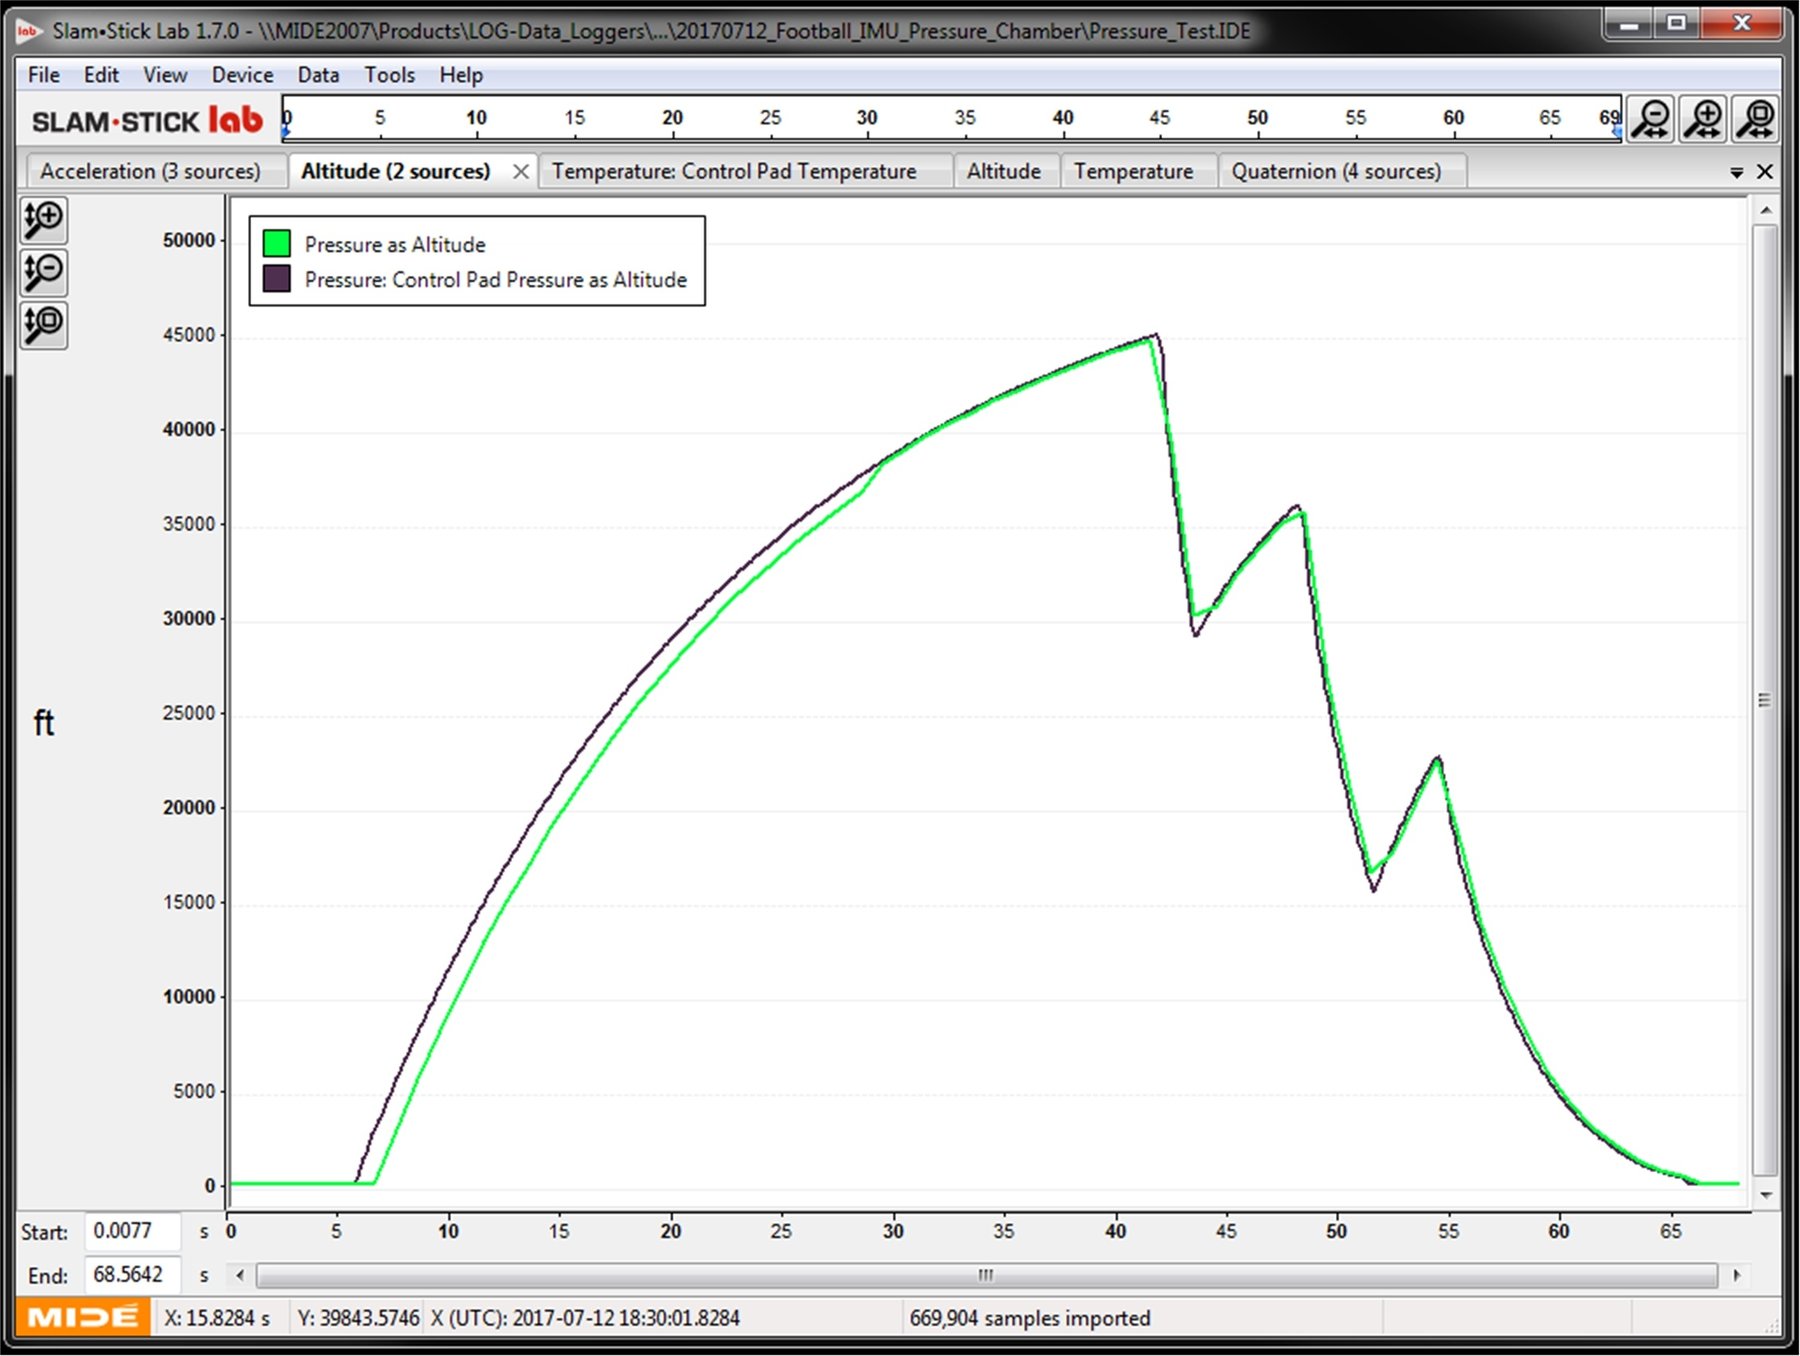This screenshot has height=1356, width=1800.
Task: Close the Altitude (2 sources) tab
Action: click(521, 171)
